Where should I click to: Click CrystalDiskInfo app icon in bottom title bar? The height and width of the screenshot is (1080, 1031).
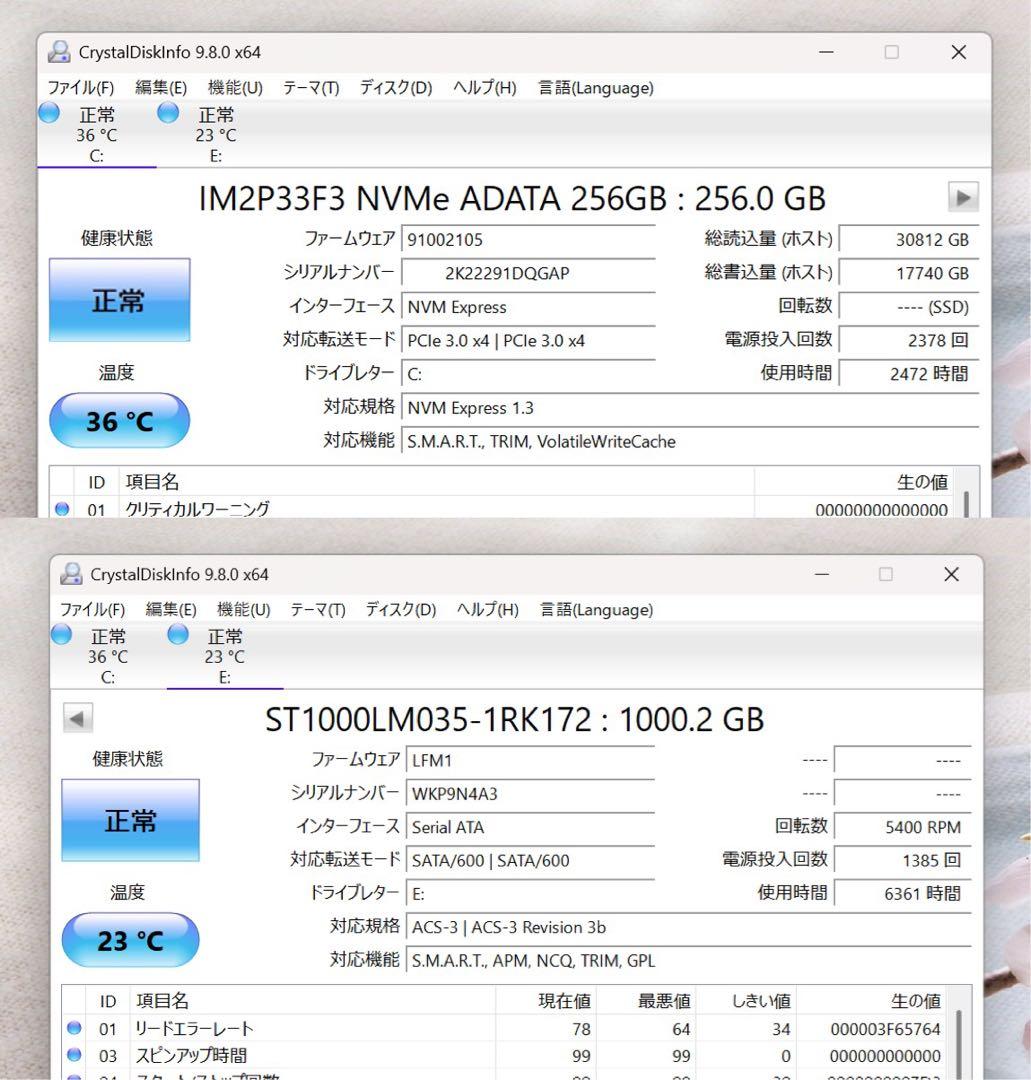[x=71, y=574]
